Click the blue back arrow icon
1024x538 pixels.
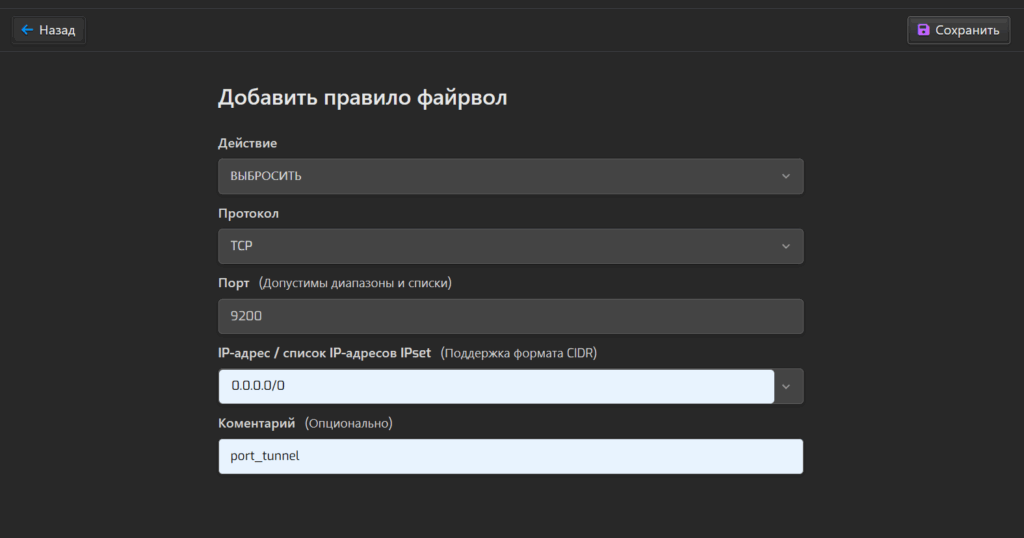tap(27, 30)
